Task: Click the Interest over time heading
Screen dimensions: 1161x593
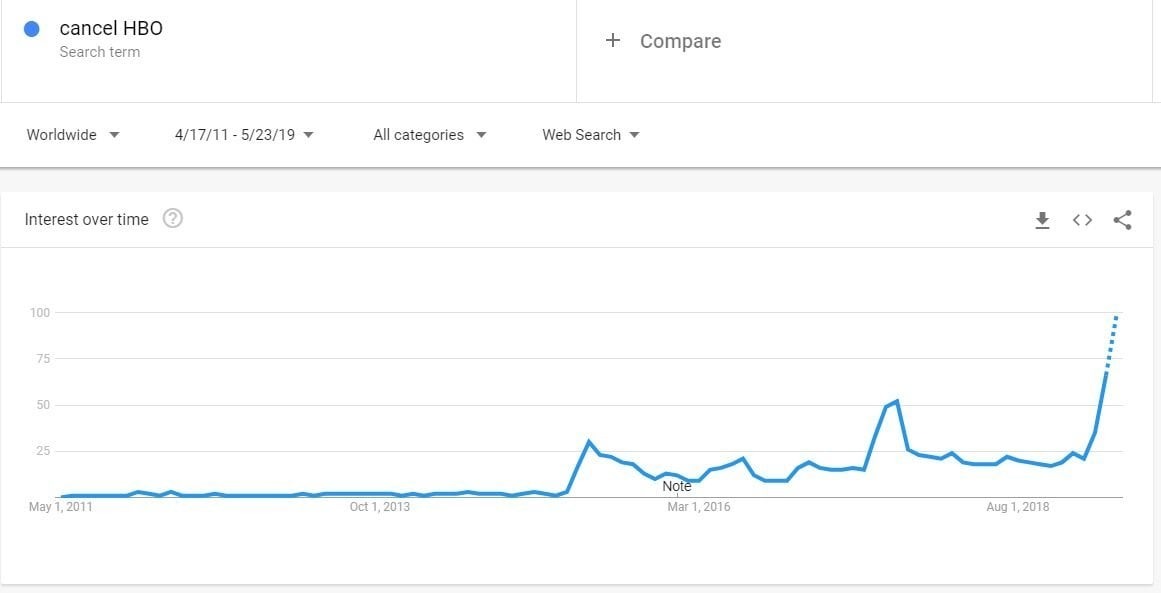Action: 86,219
